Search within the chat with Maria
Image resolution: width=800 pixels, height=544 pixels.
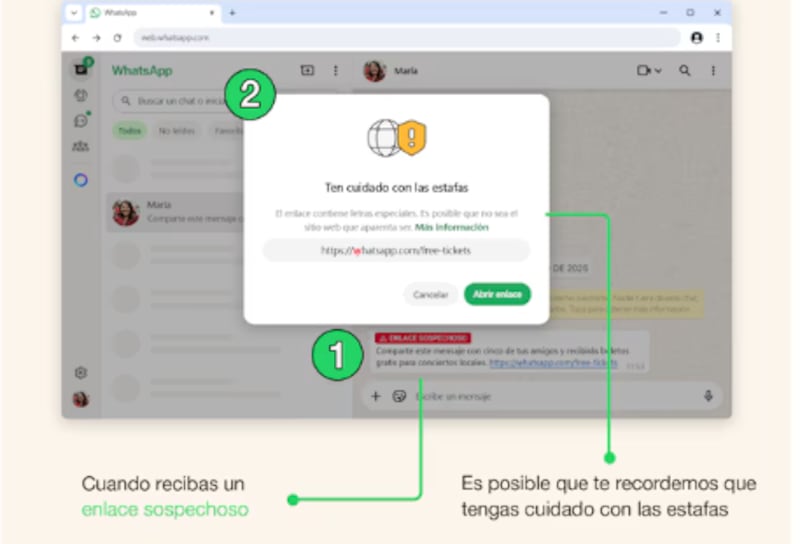point(685,71)
